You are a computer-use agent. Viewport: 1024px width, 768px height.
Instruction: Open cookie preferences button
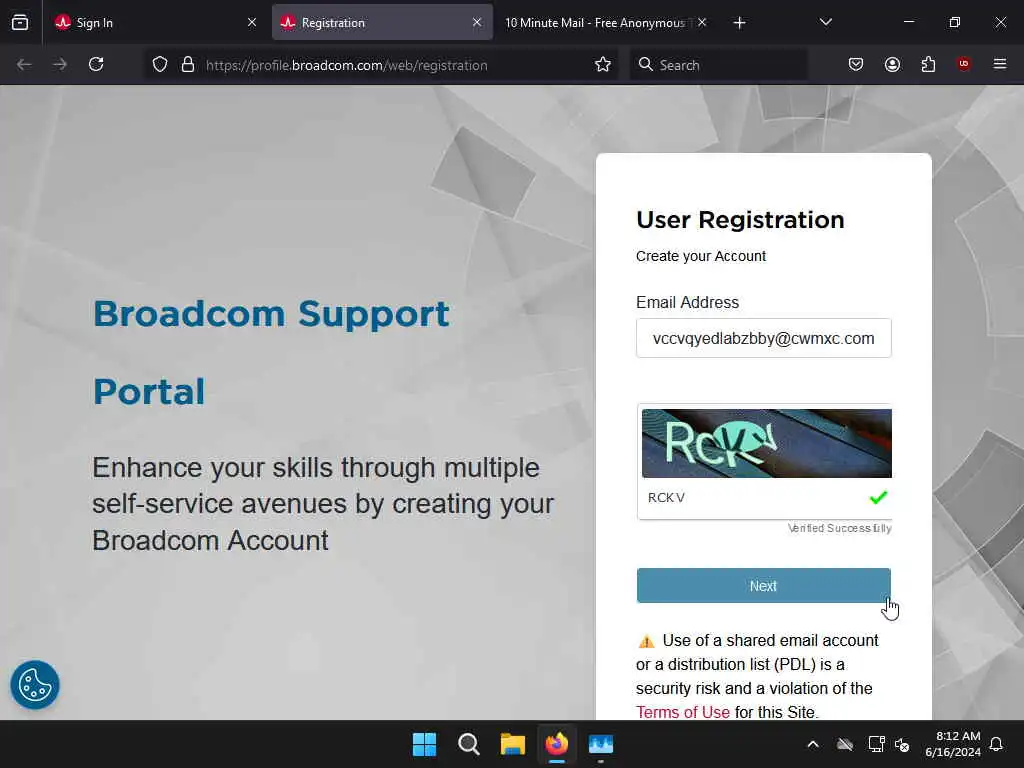(35, 685)
